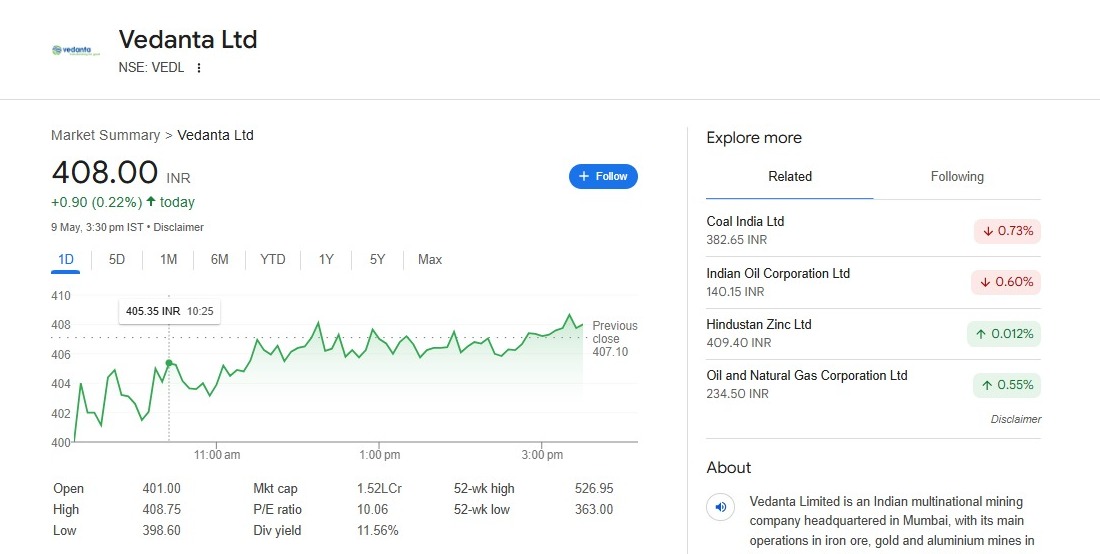The height and width of the screenshot is (554, 1100).
Task: Switch chart to 5D range
Action: coord(116,259)
